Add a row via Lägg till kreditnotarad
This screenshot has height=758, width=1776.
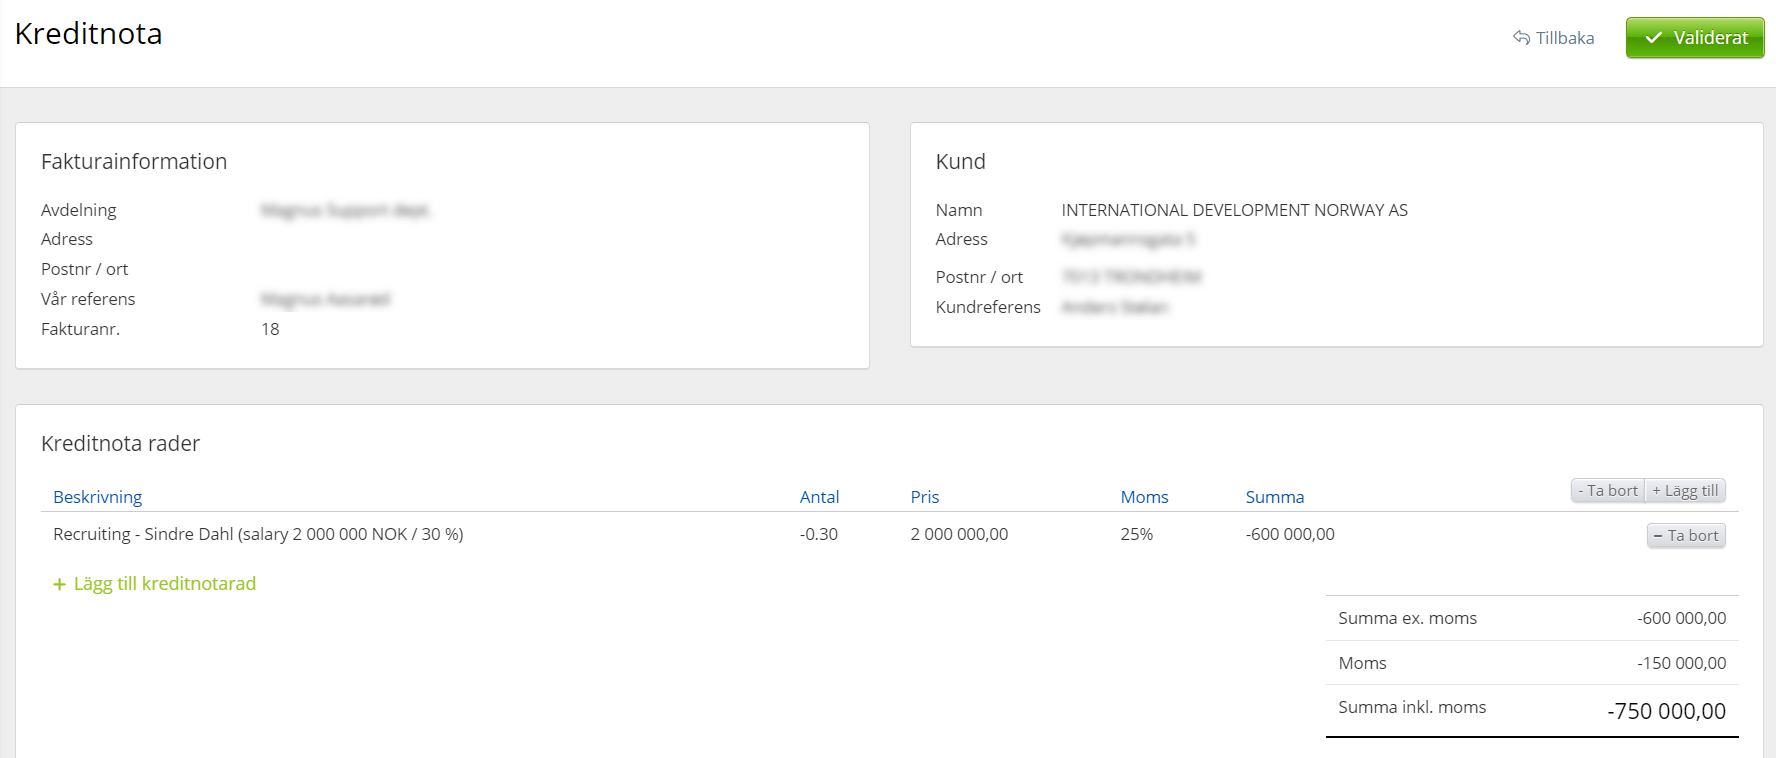click(x=164, y=584)
